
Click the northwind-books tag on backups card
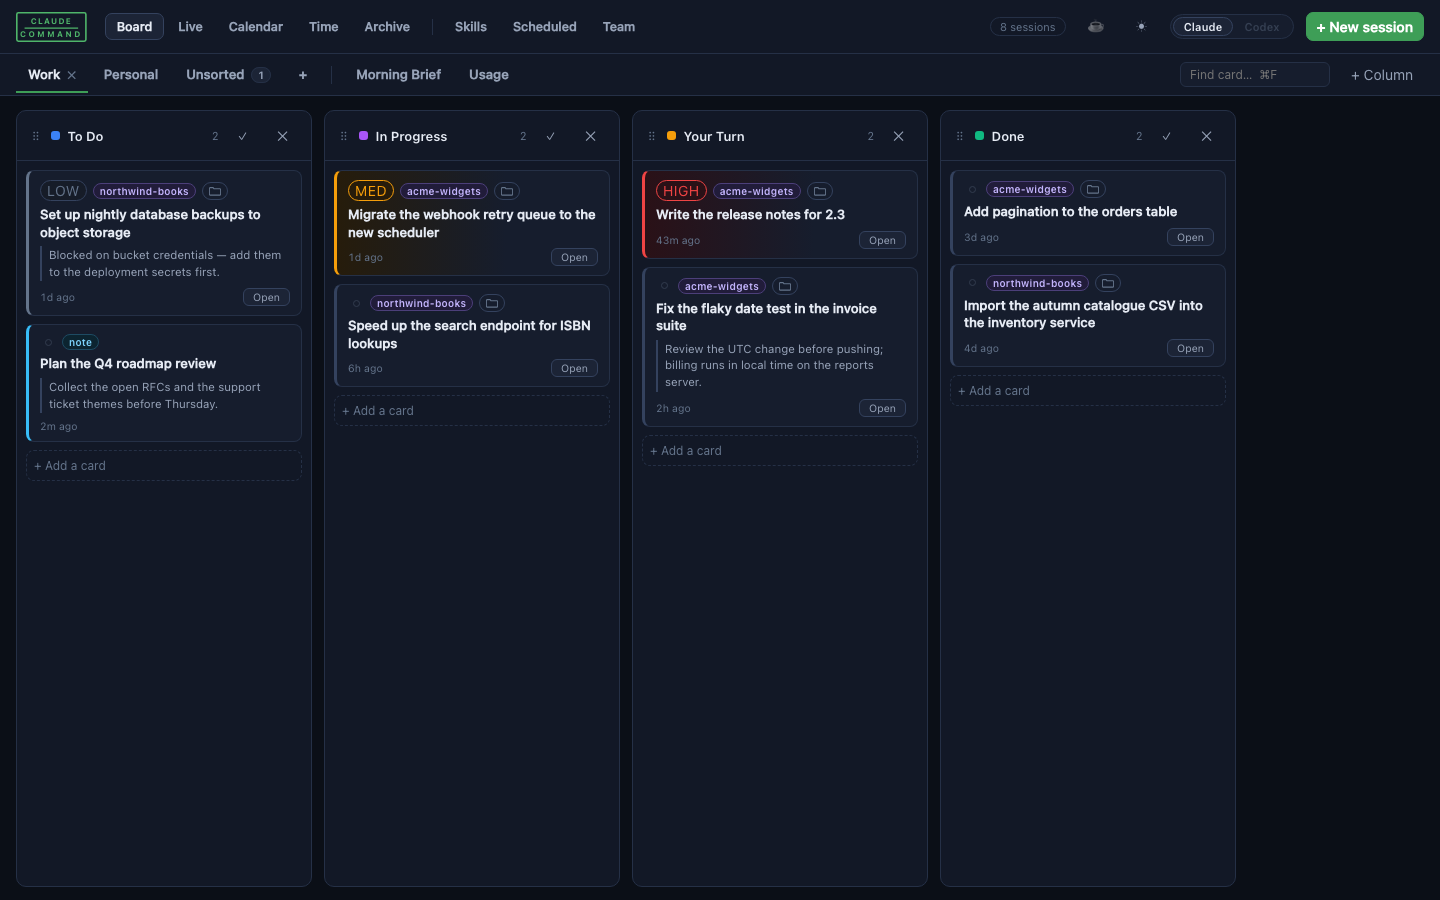tap(144, 191)
